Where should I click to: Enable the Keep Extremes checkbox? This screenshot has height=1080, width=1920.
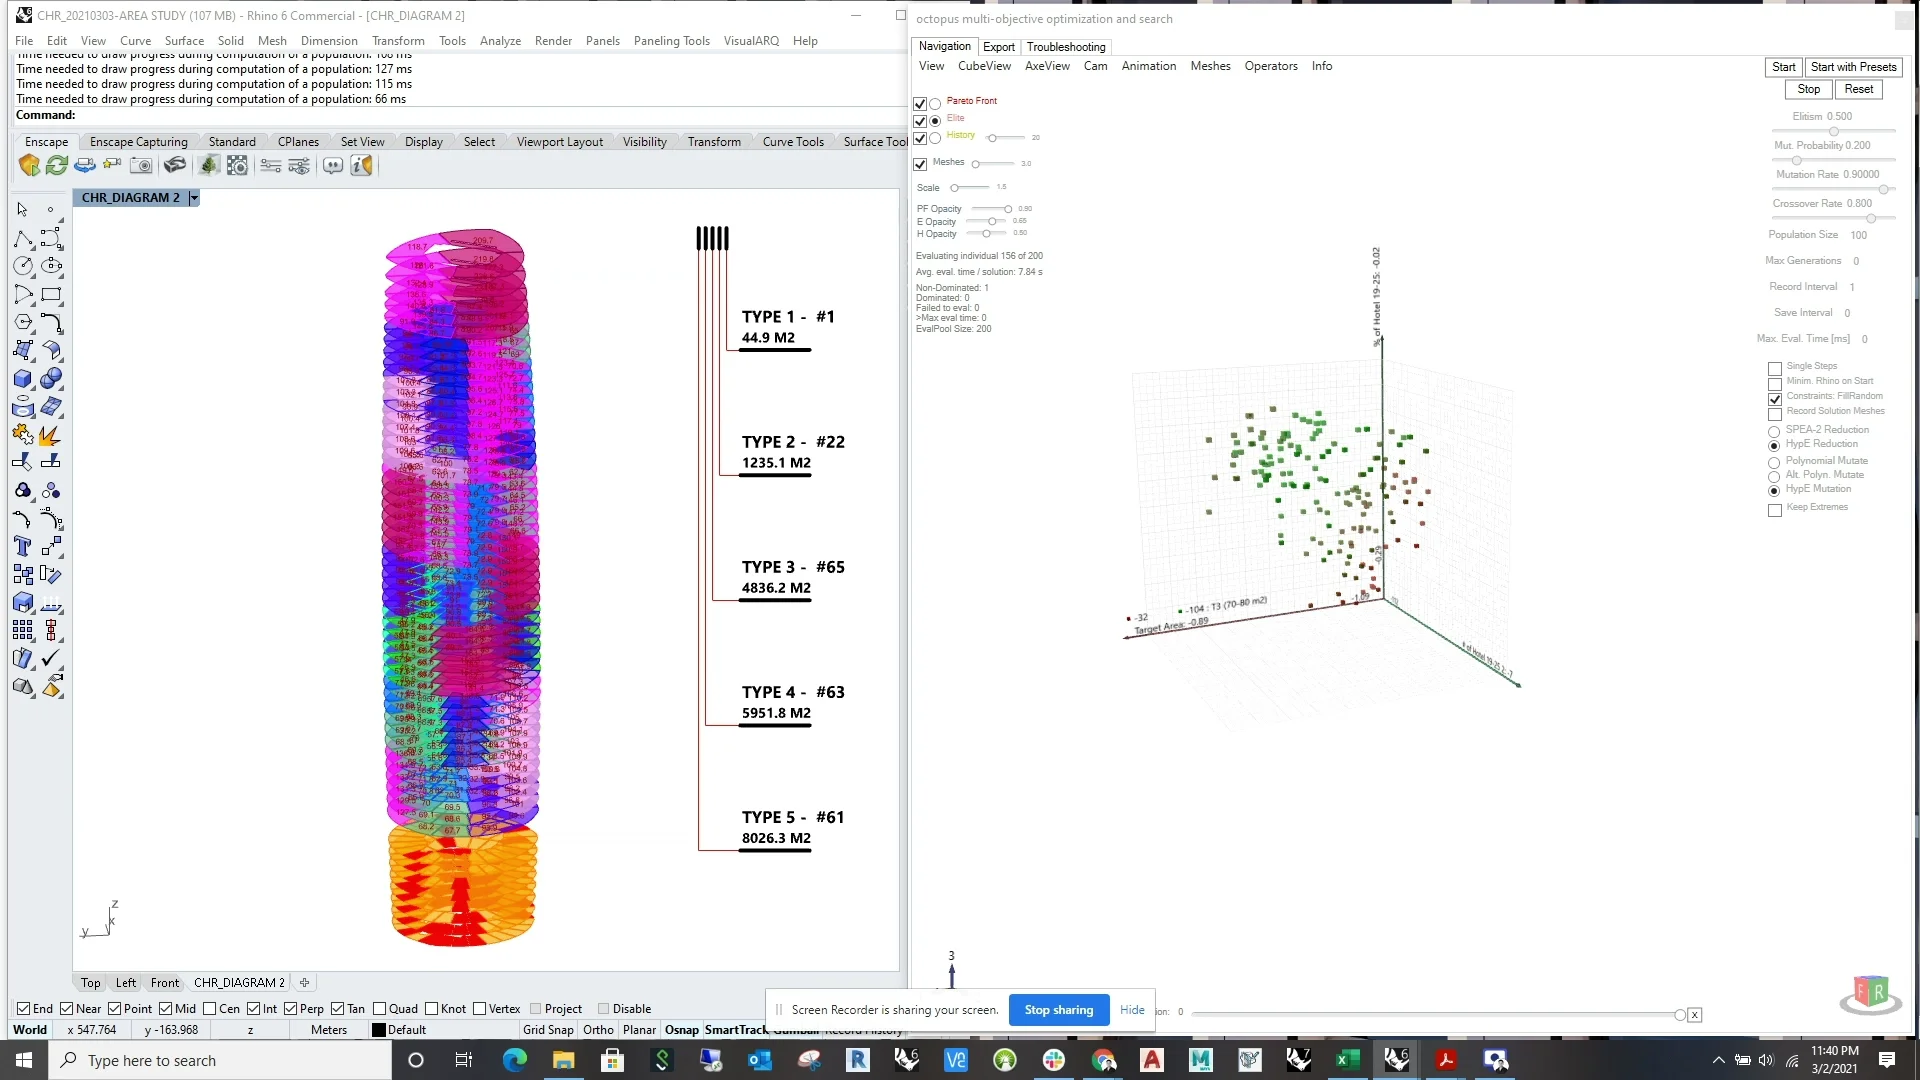coord(1775,510)
